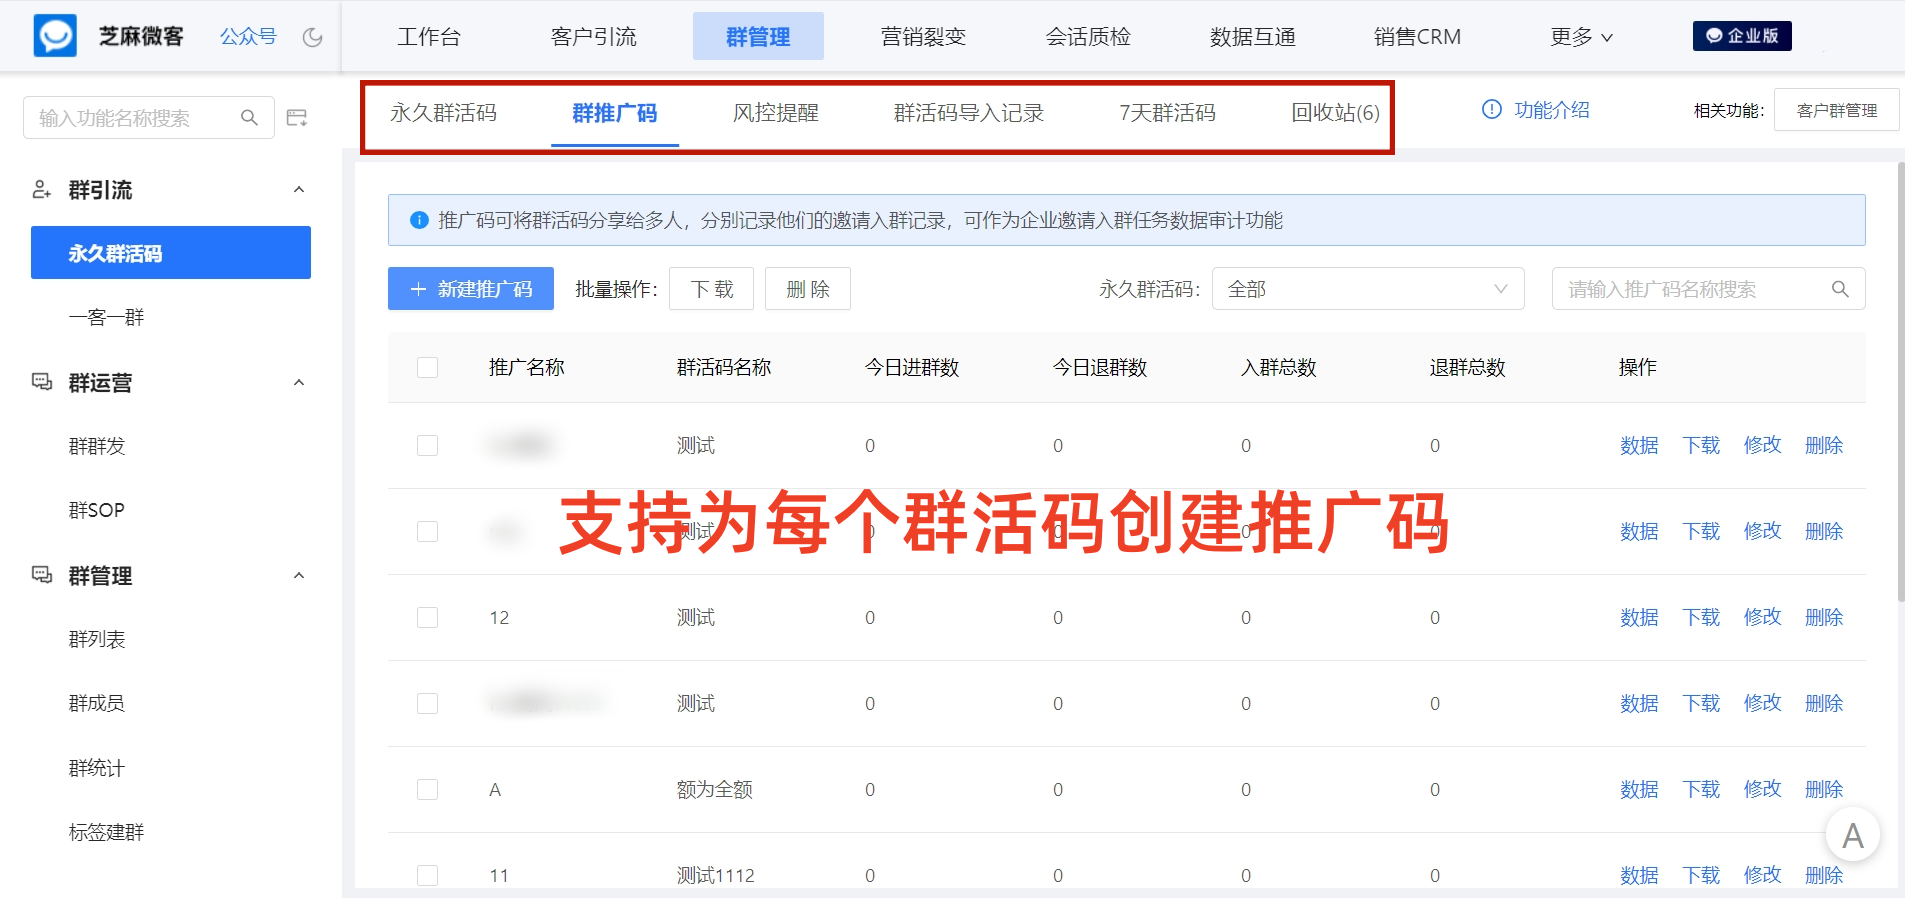Click 修改 link in row 12
1905x898 pixels.
1763,617
